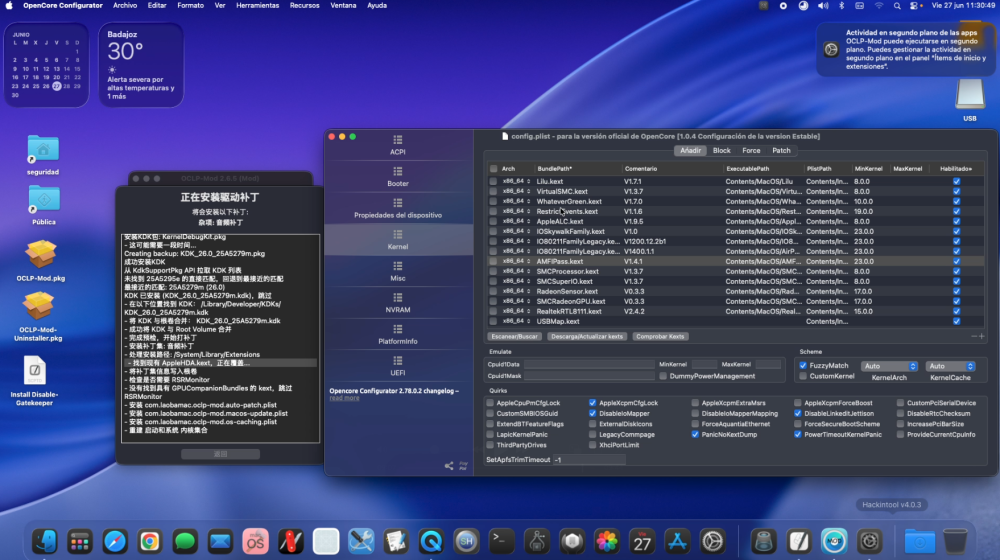Open Terminal from the Dock
Image resolution: width=1000 pixels, height=560 pixels.
pos(501,542)
